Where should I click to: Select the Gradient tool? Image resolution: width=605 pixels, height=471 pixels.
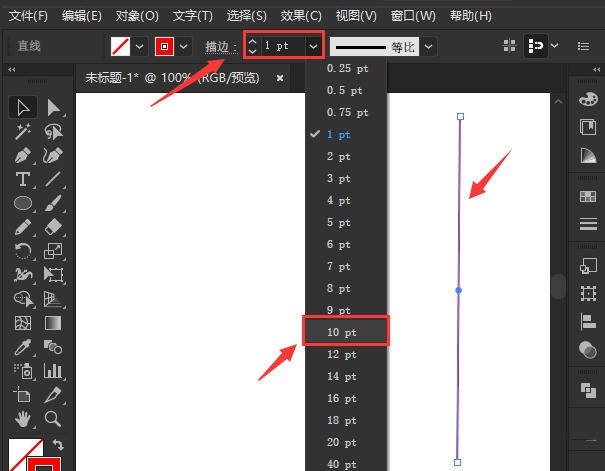click(x=54, y=323)
